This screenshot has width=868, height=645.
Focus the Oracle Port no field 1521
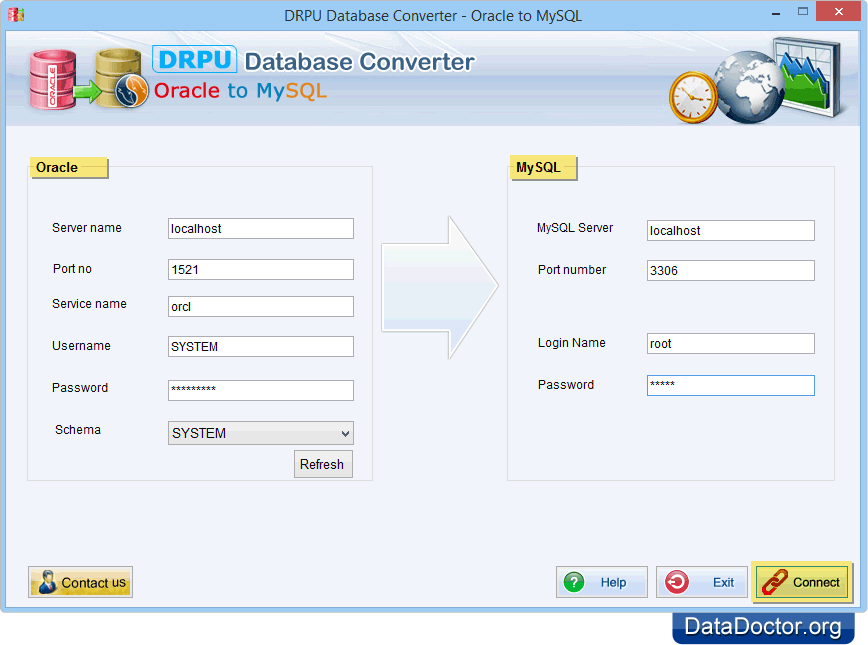click(x=261, y=270)
